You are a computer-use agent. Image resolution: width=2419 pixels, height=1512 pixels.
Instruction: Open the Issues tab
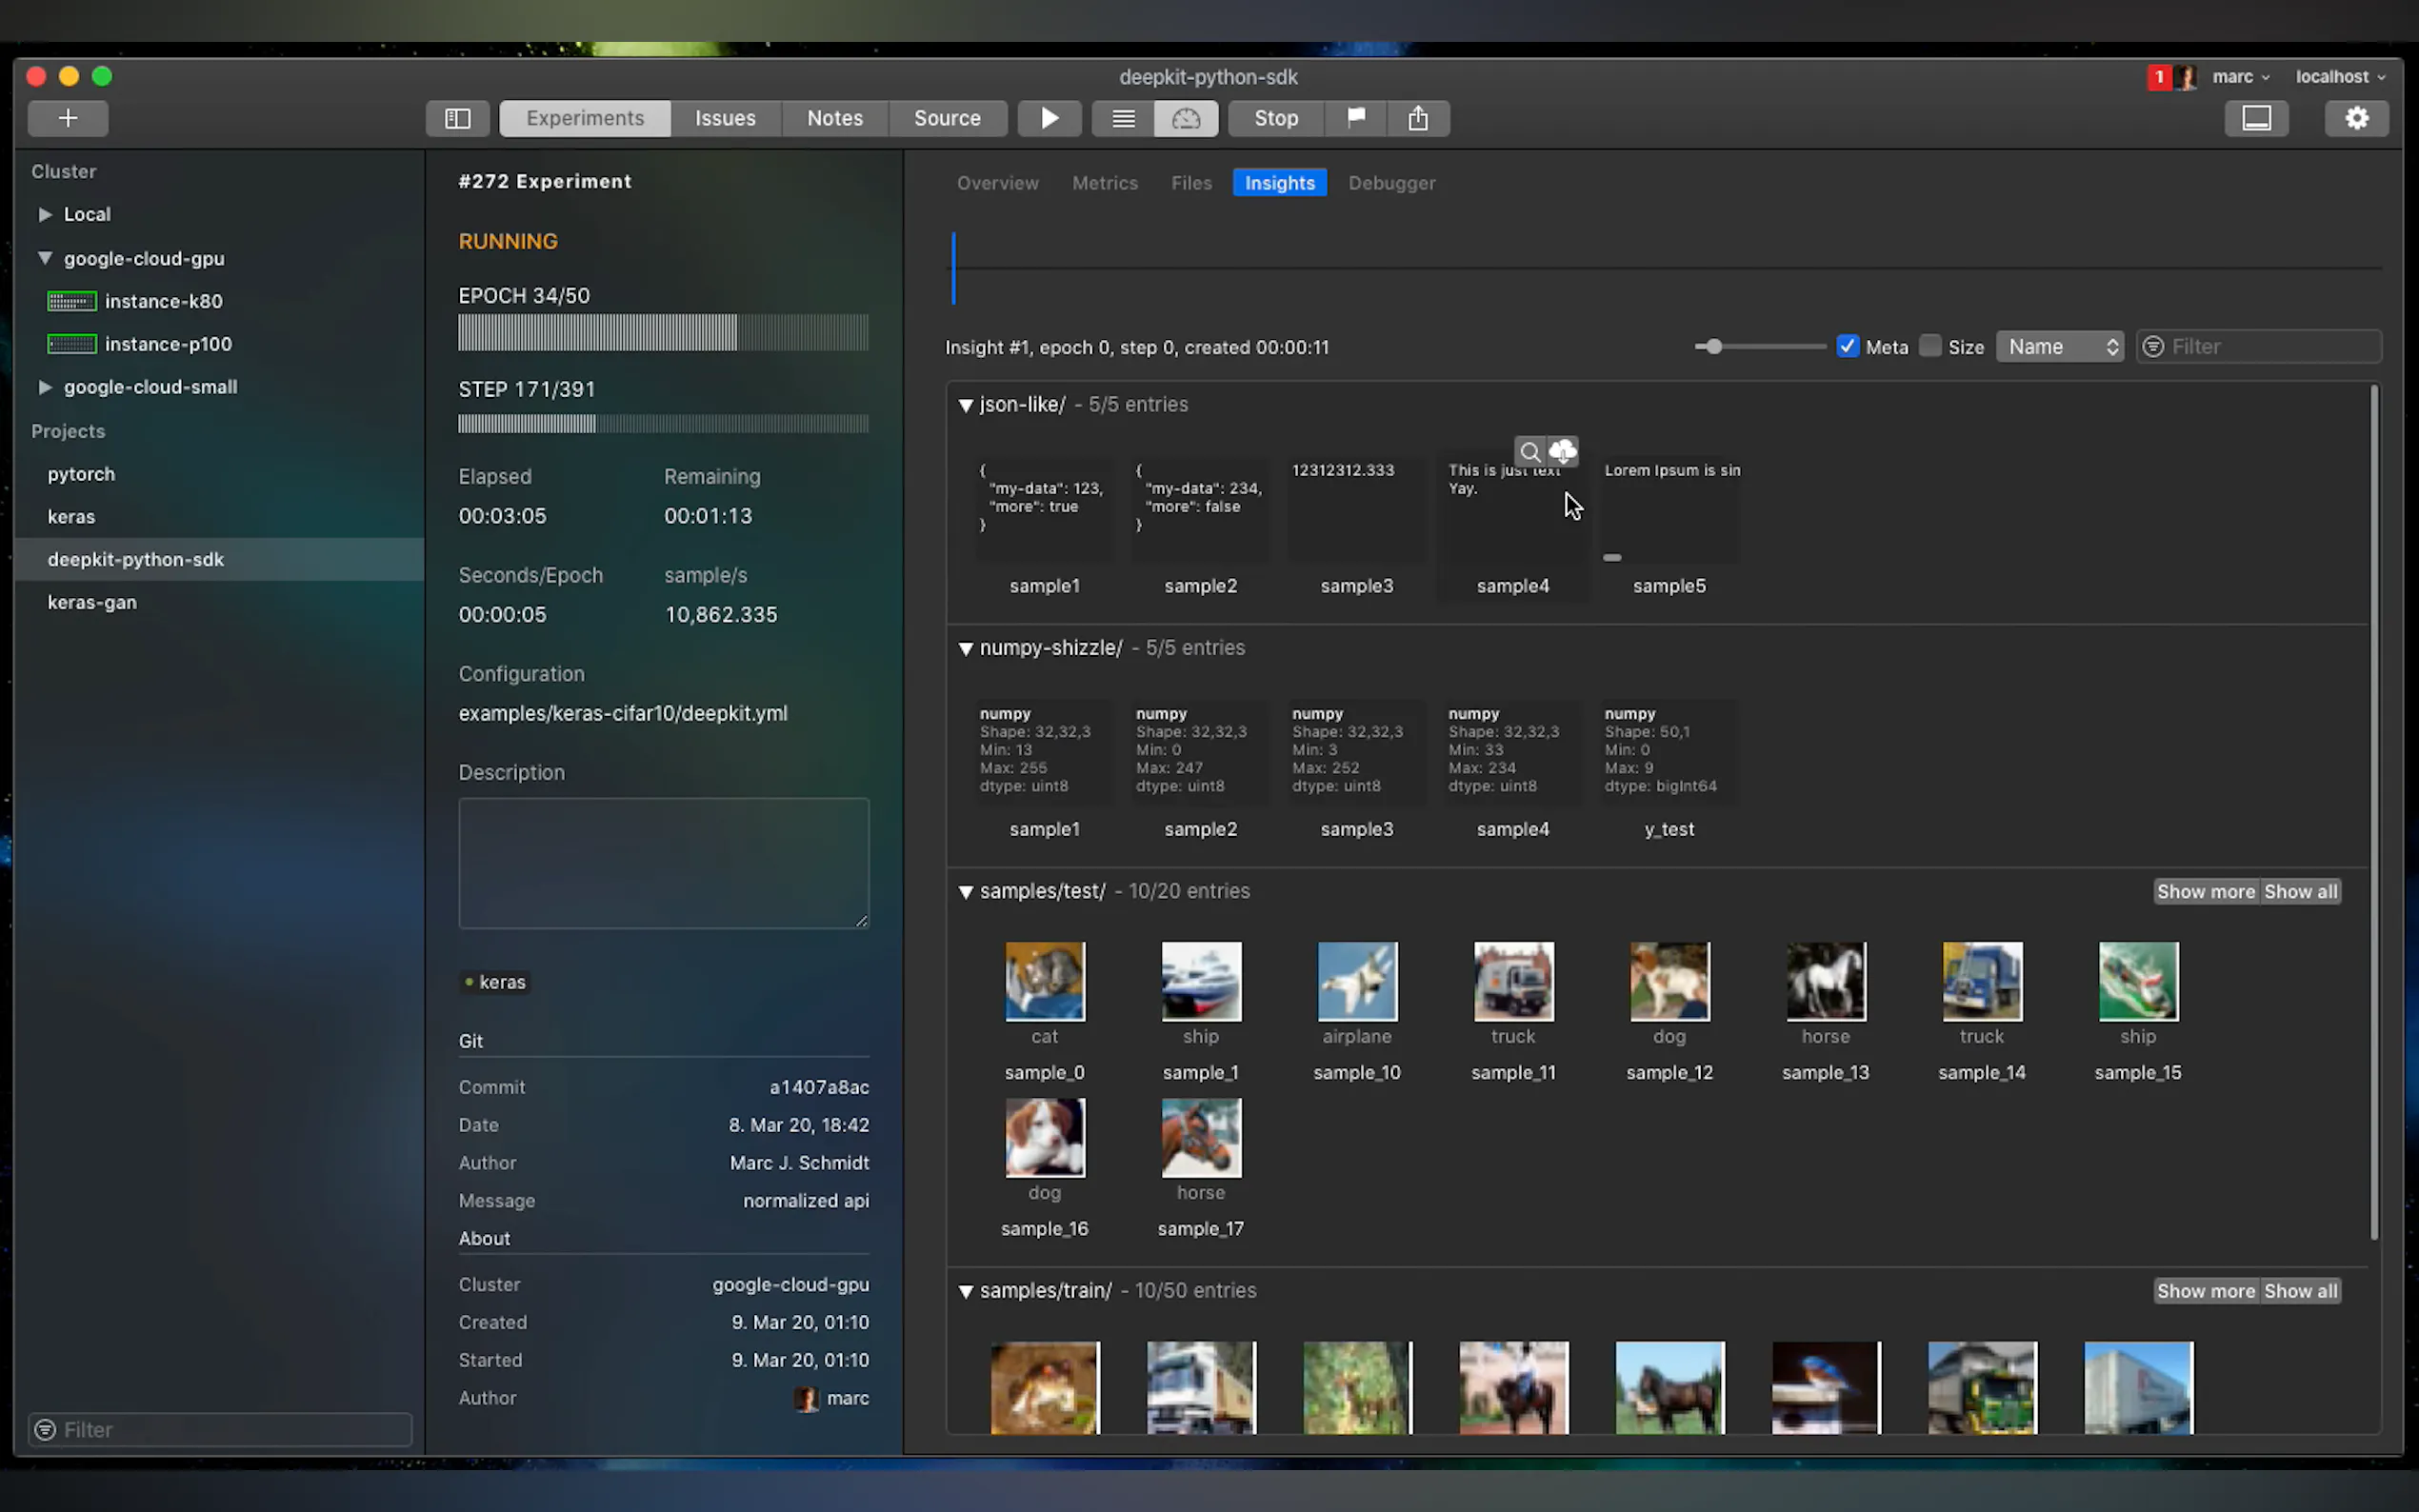(725, 118)
